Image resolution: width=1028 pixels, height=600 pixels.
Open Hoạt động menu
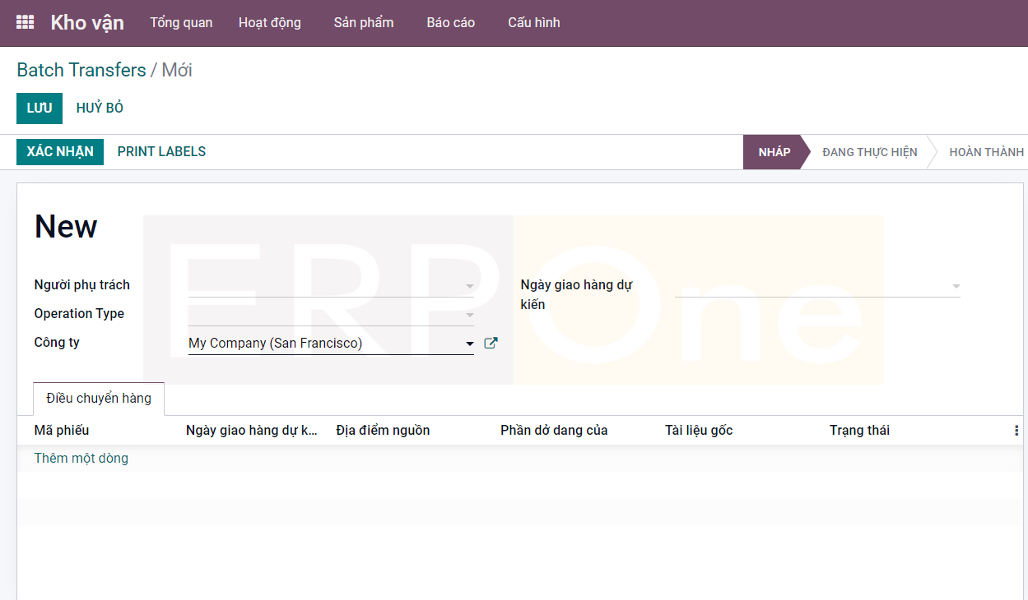269,22
